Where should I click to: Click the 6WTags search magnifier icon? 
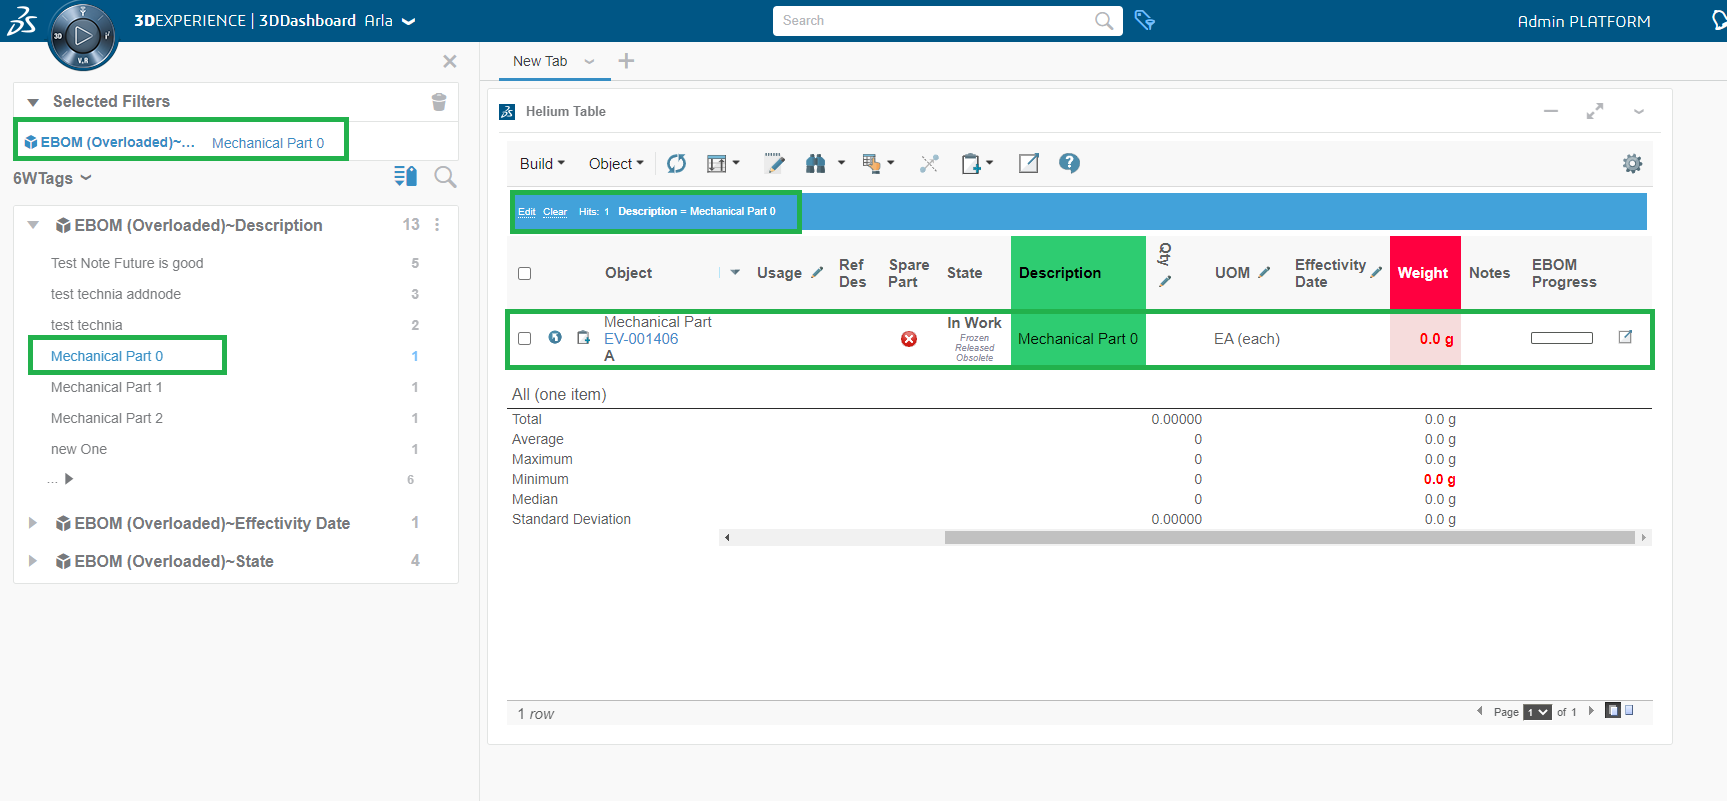[445, 178]
